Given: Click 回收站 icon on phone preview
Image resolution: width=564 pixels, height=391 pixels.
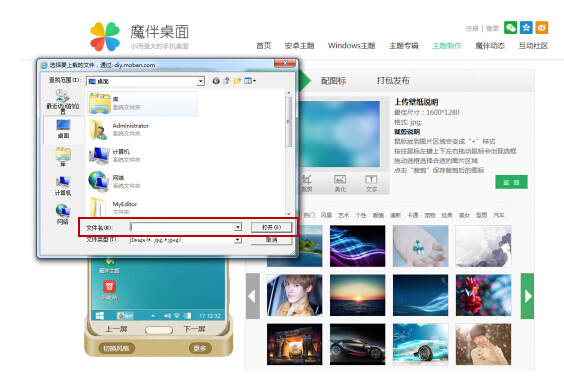Looking at the screenshot, I should 109,290.
